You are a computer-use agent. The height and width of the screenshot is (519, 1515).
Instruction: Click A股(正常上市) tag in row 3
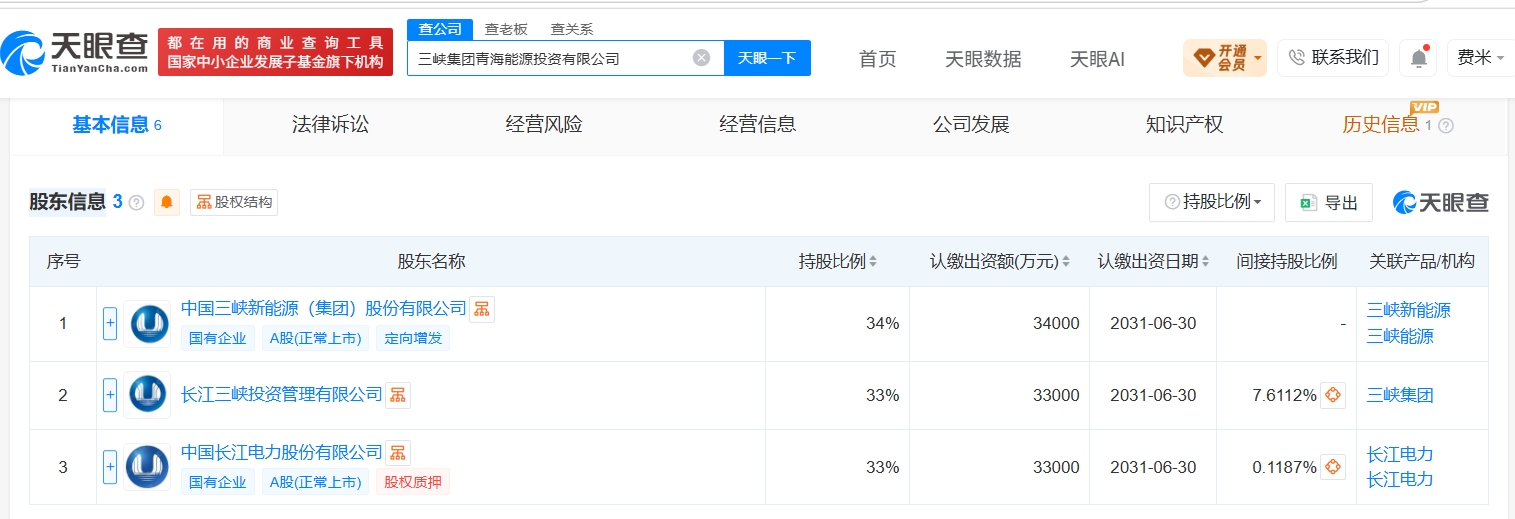click(316, 482)
